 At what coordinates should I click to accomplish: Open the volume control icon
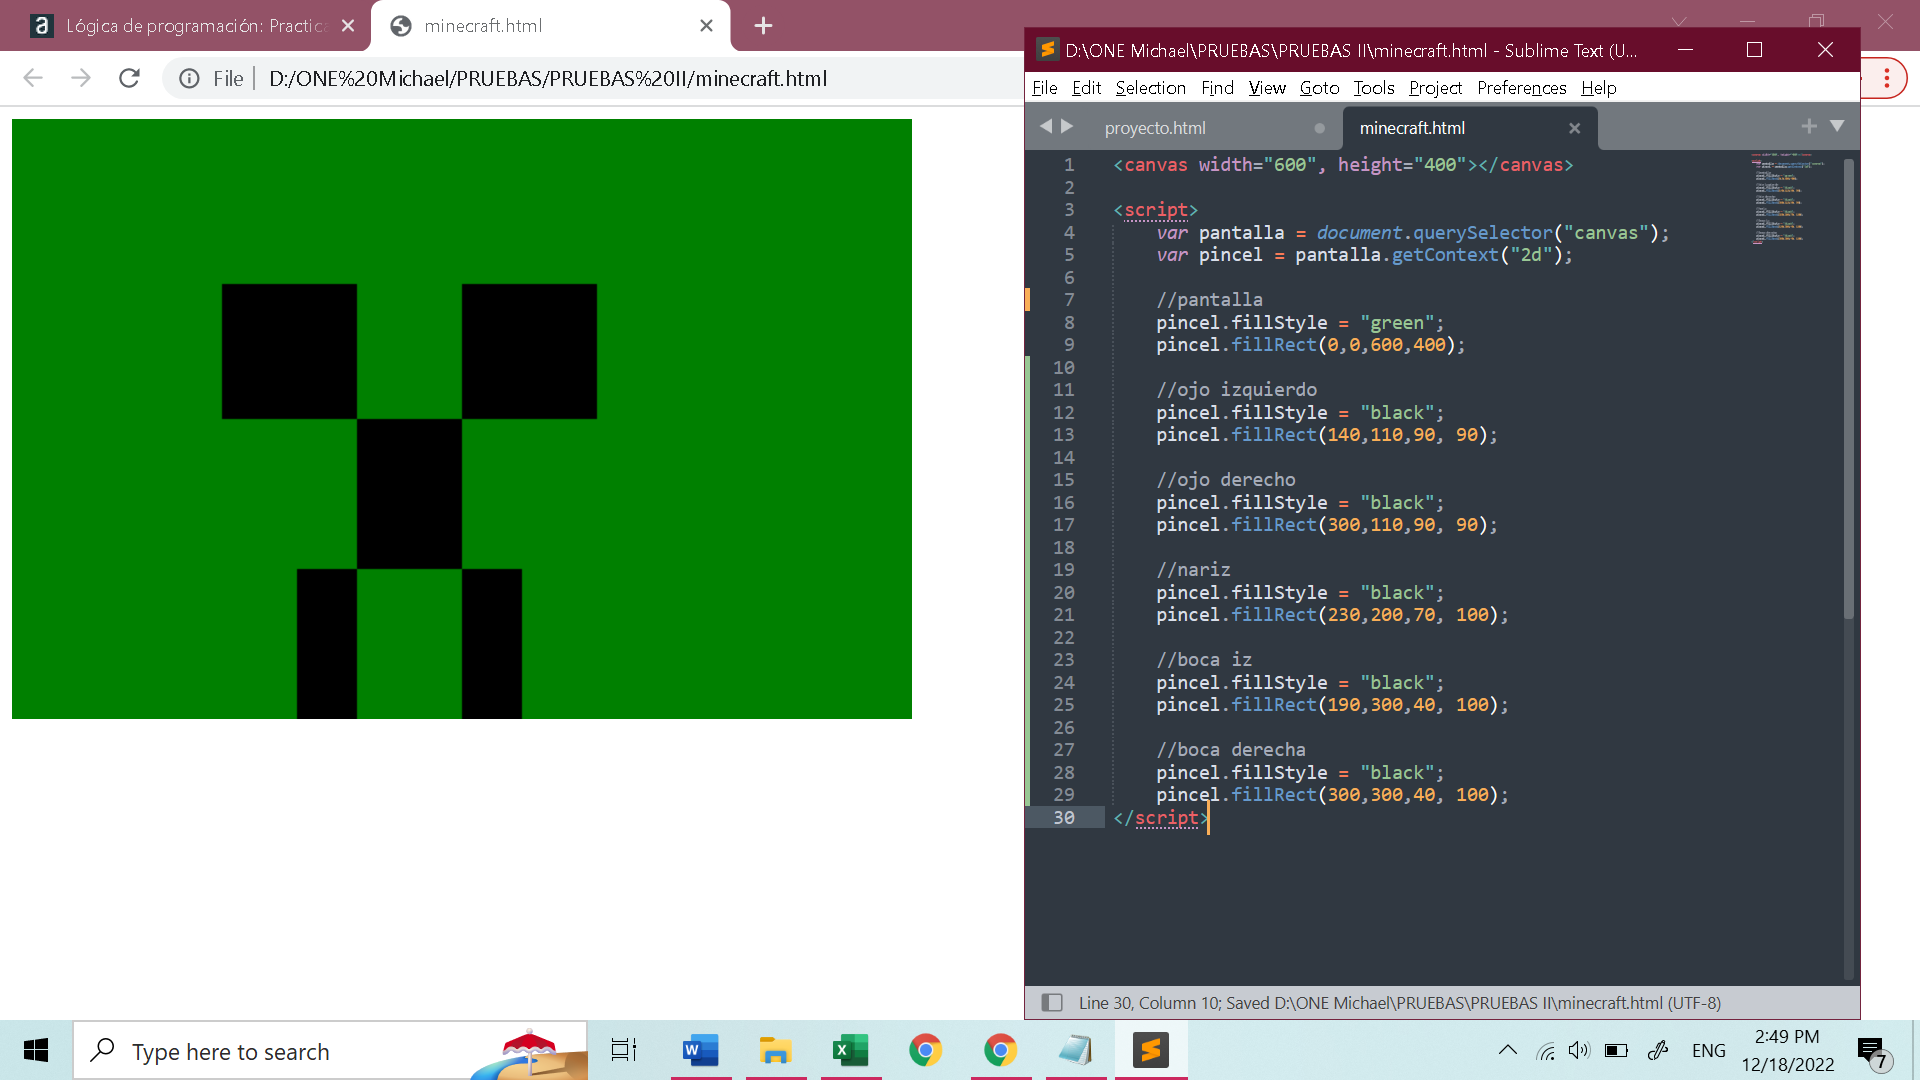point(1579,1050)
